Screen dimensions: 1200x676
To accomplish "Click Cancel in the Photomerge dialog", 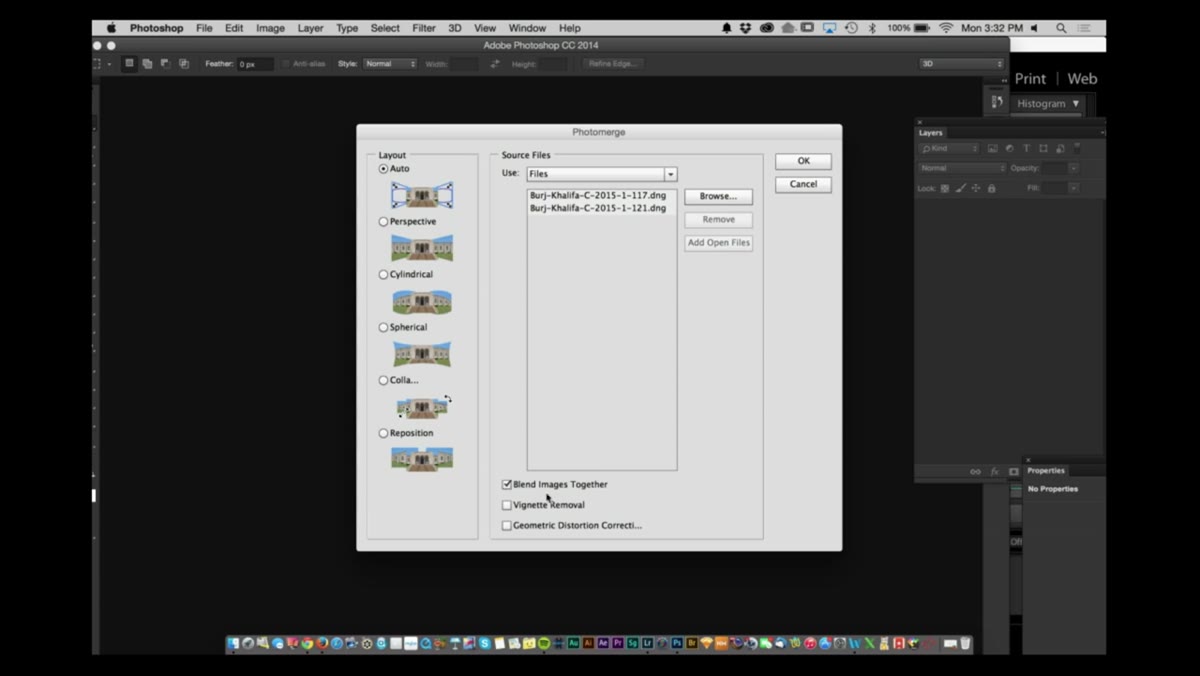I will pos(803,184).
